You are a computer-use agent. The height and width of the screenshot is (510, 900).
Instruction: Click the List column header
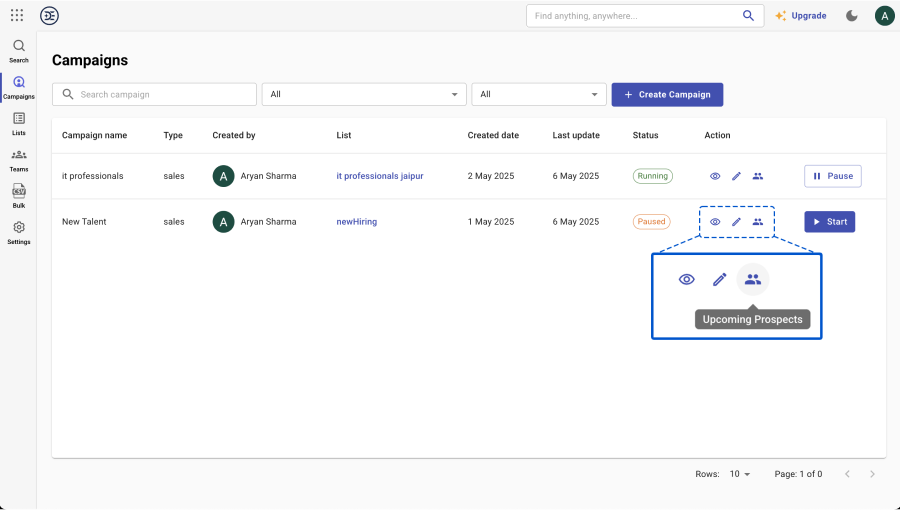344,135
